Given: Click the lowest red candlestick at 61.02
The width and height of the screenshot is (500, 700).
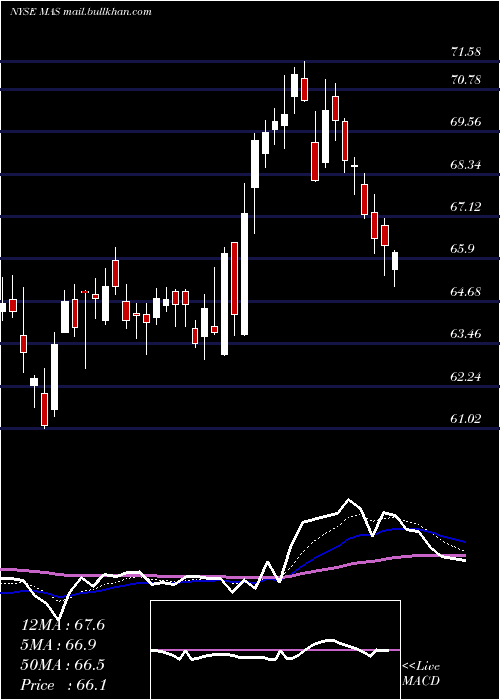Looking at the screenshot, I should coord(44,409).
